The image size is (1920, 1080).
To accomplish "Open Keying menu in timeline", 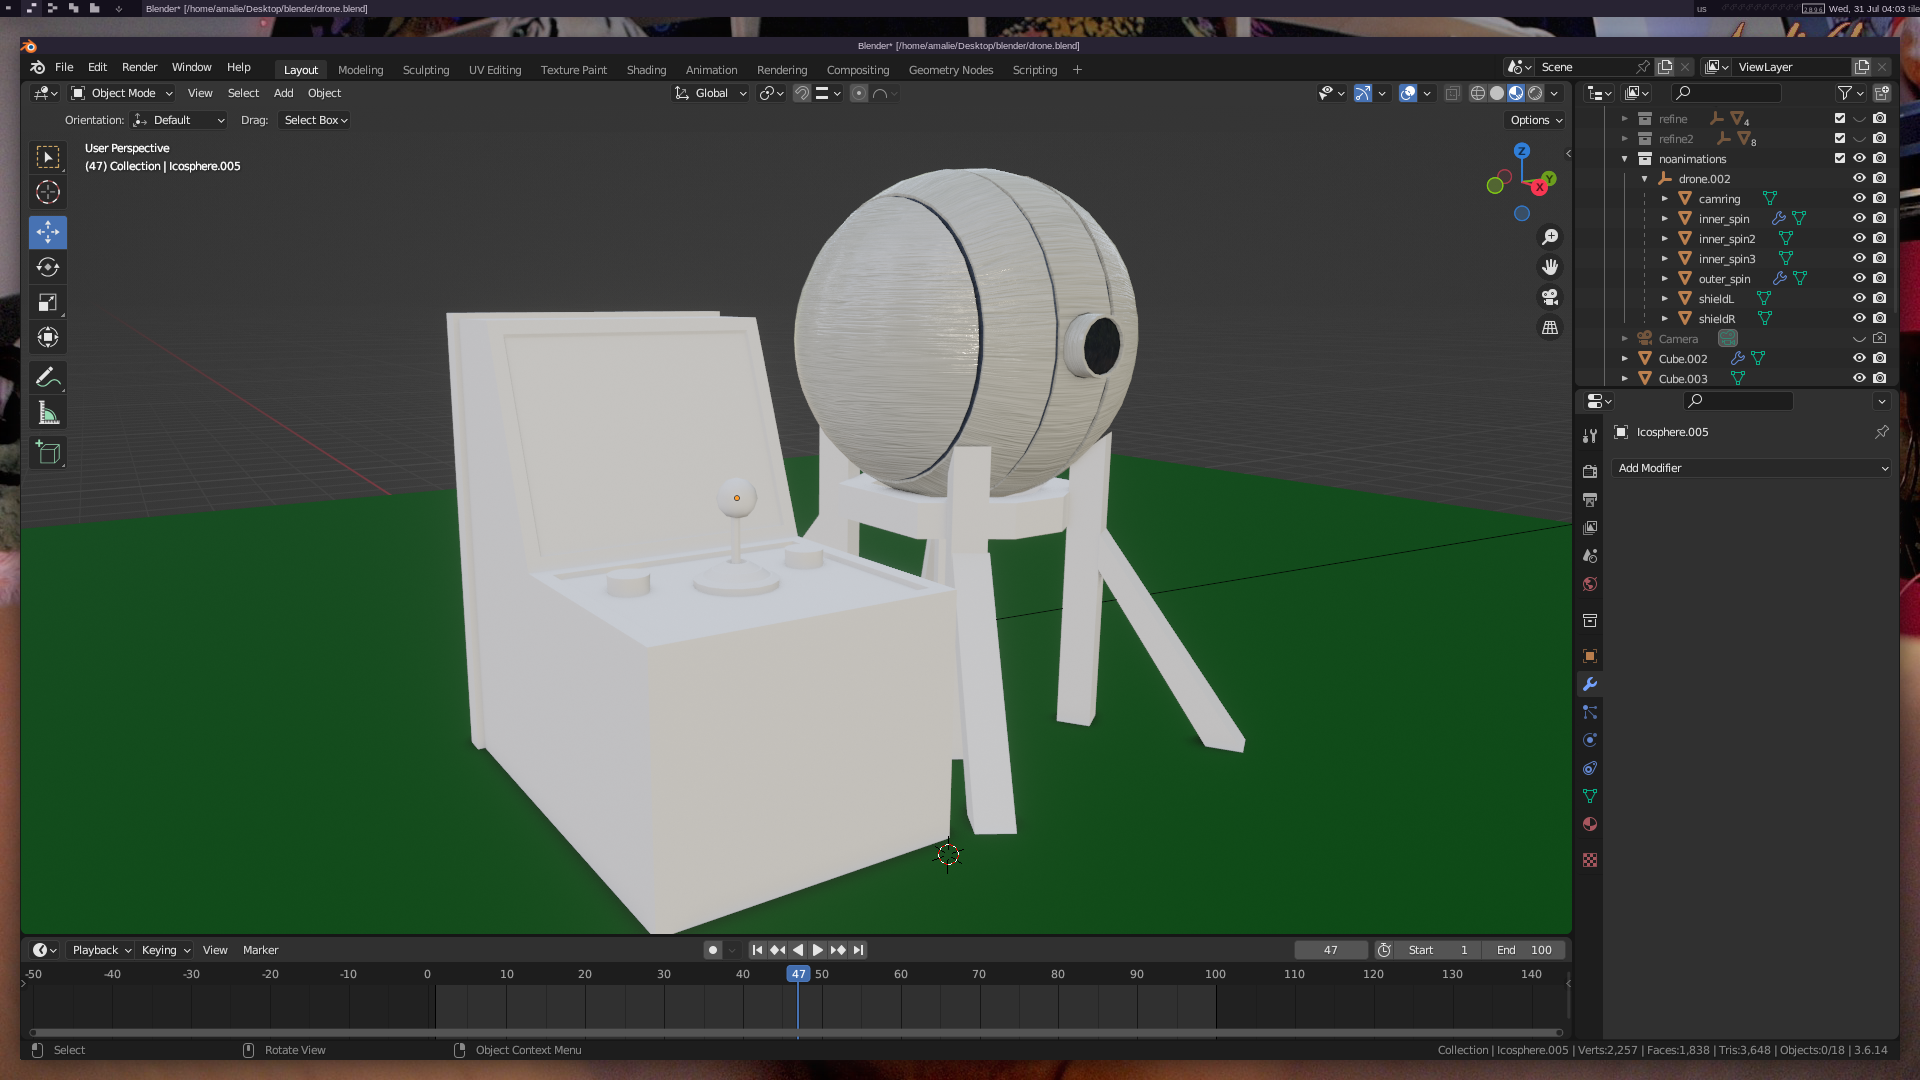I will (165, 950).
